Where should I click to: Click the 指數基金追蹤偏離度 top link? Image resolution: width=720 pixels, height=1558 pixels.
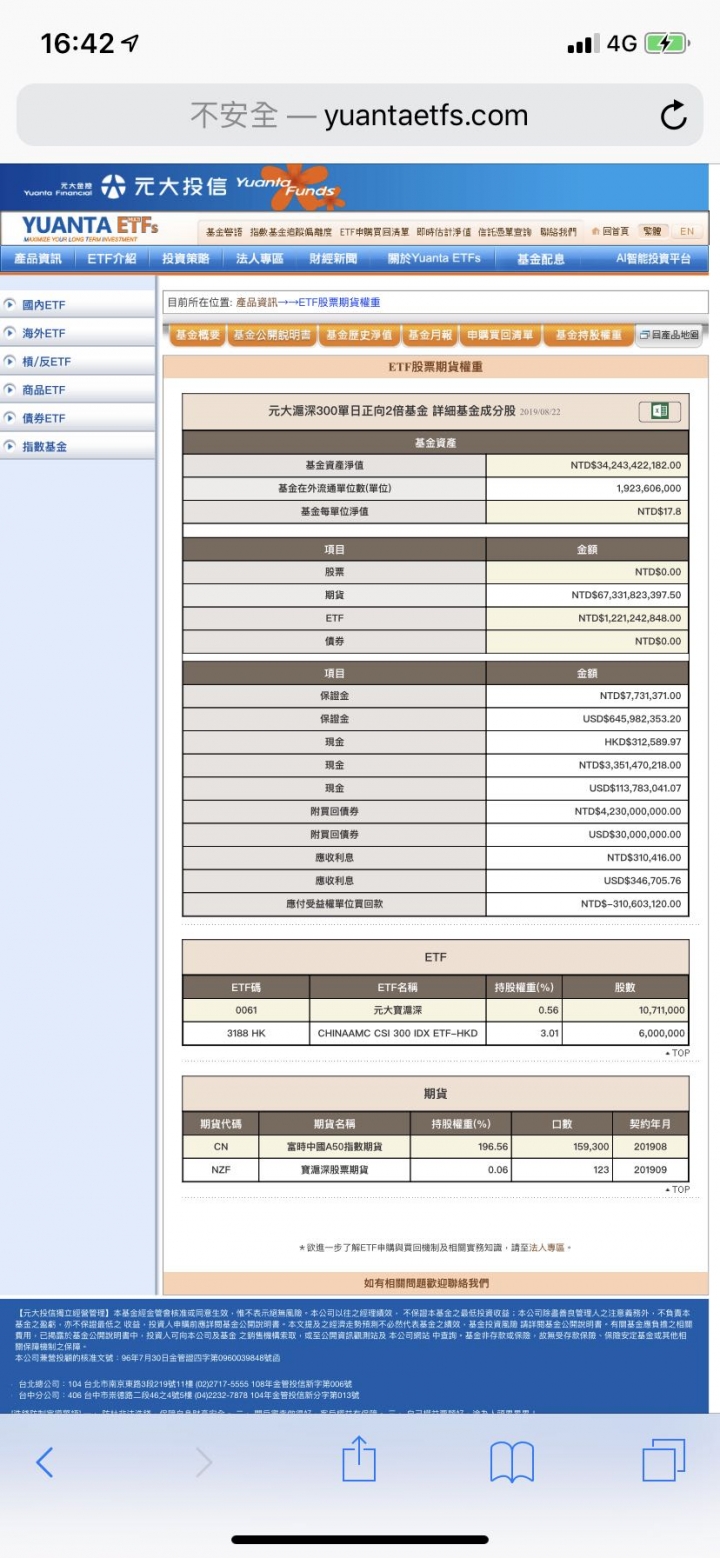click(x=292, y=232)
